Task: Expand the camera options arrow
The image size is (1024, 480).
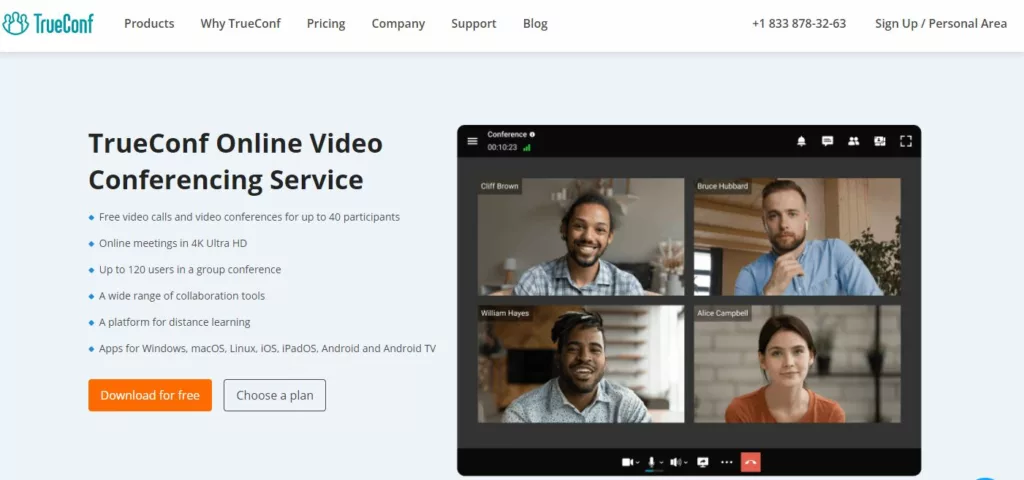Action: 637,463
